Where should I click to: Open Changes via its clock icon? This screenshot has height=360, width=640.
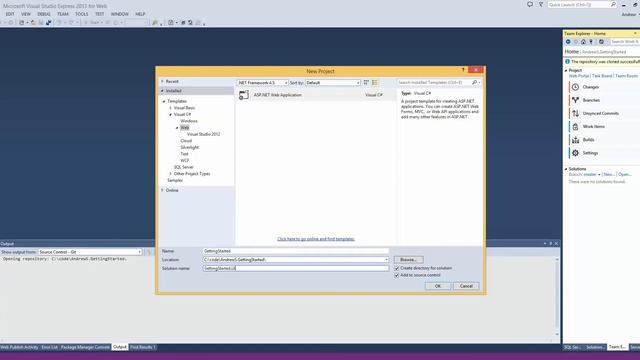[575, 87]
